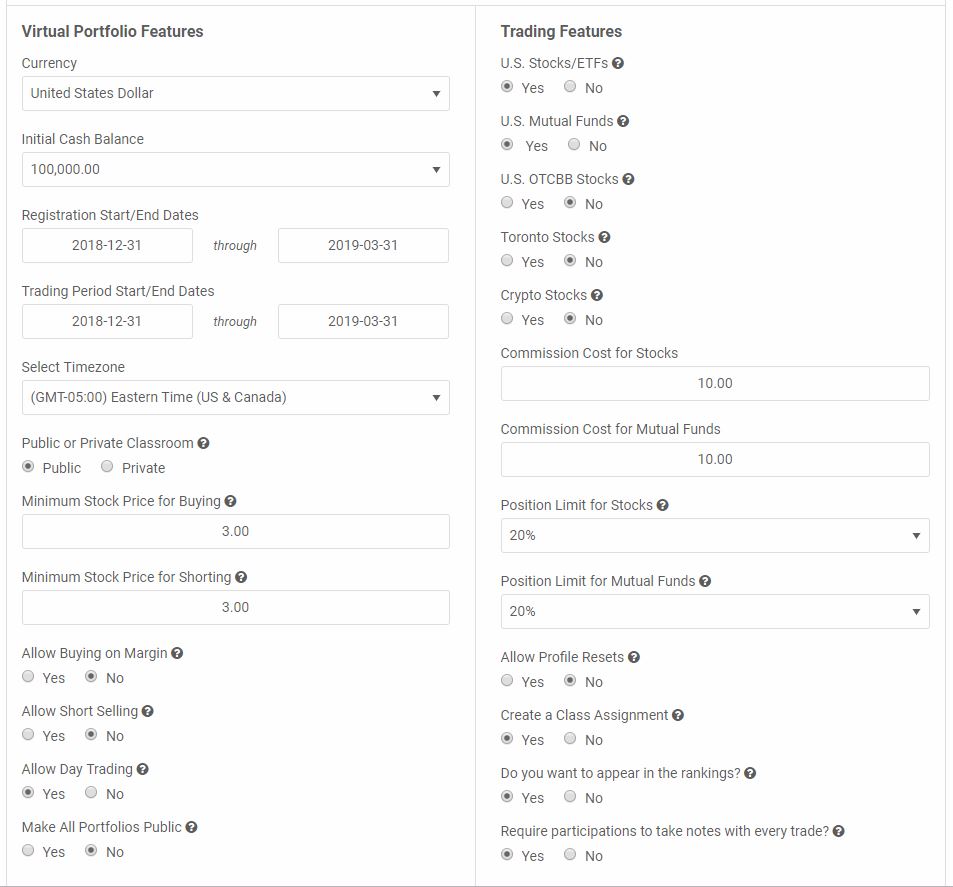Show help for Public or Private Classroom

tap(204, 443)
